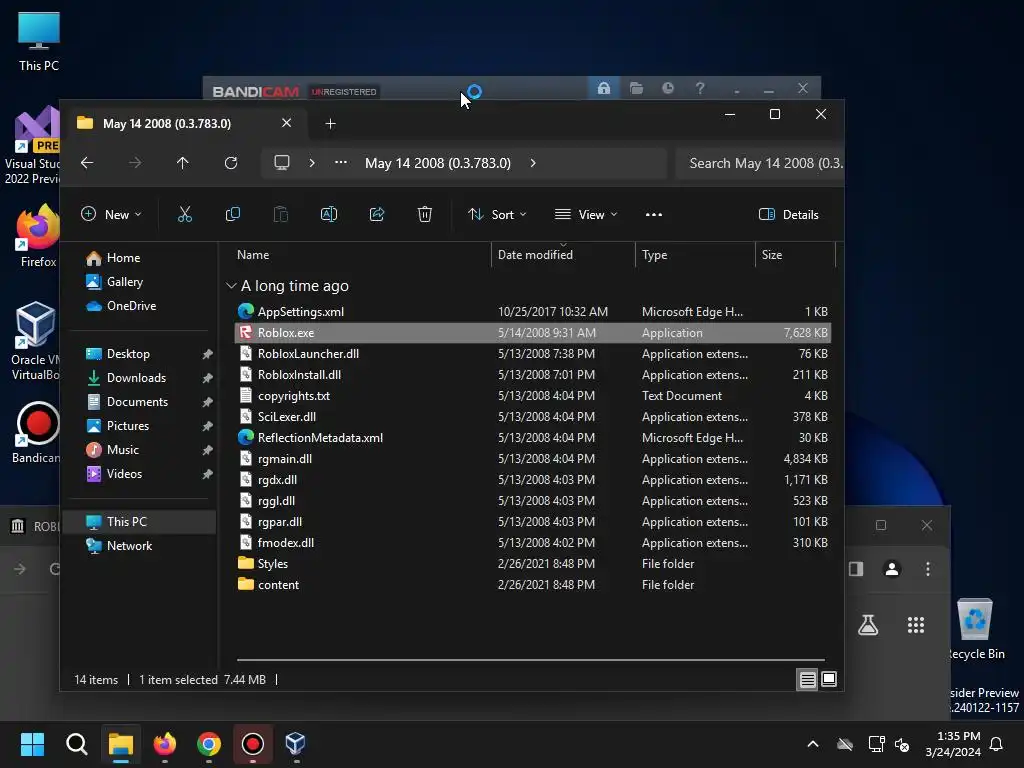Switch to details list view layout icon

click(x=807, y=679)
